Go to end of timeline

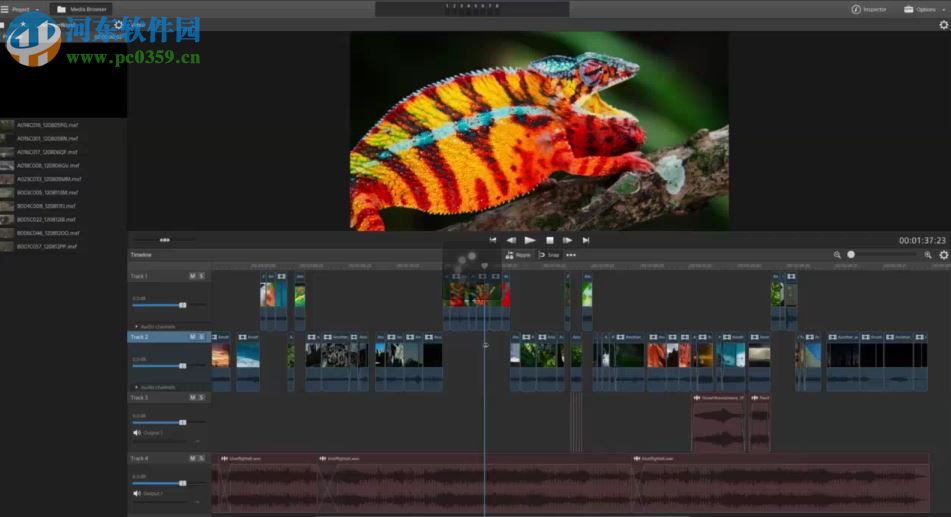586,240
